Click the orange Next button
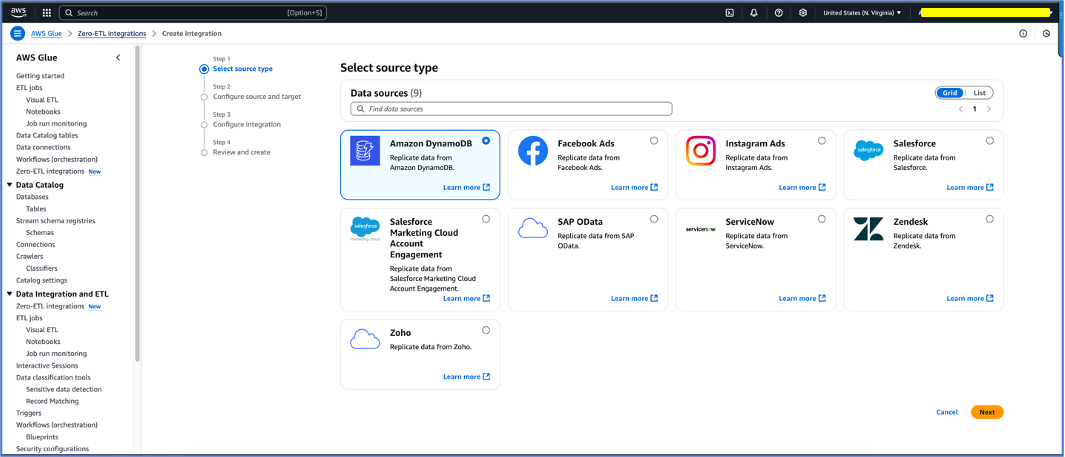Viewport: 1065px width, 457px height. point(987,412)
